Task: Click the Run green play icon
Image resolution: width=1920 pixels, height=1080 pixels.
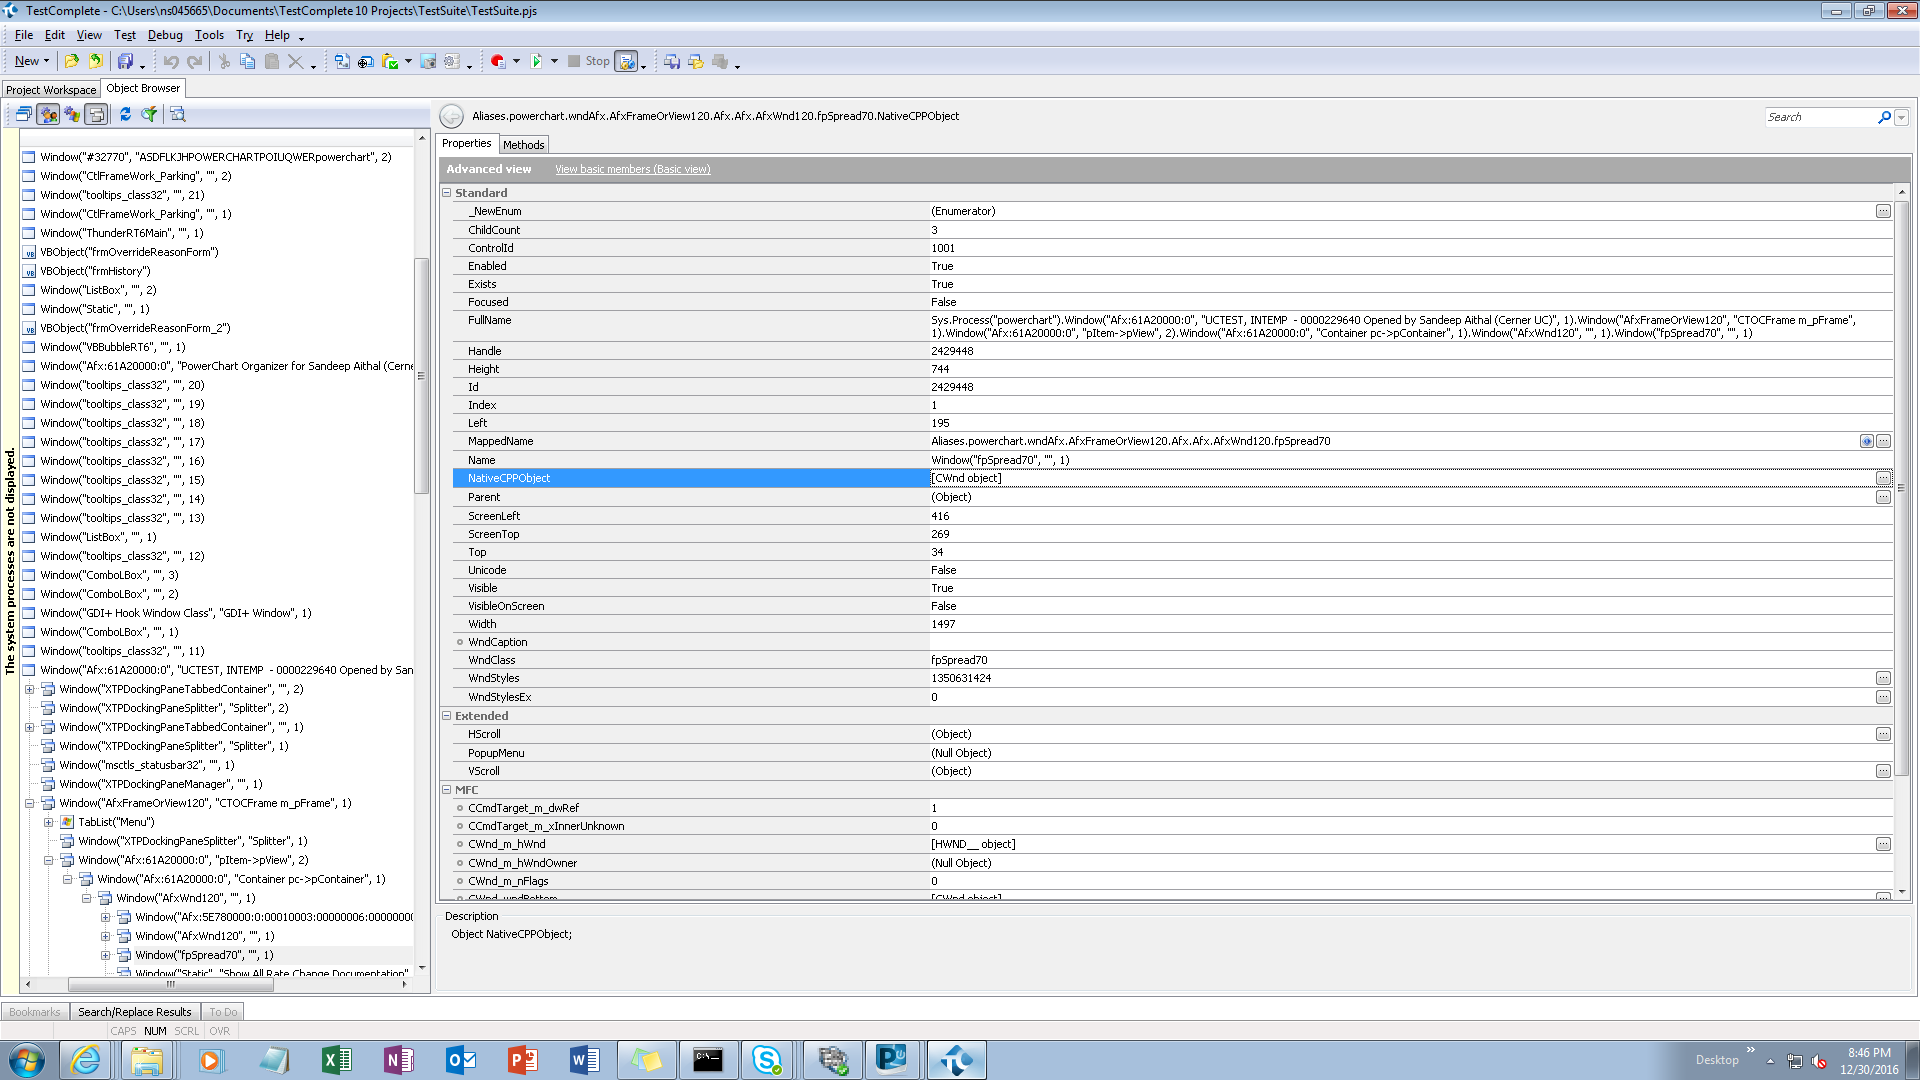Action: [x=536, y=62]
